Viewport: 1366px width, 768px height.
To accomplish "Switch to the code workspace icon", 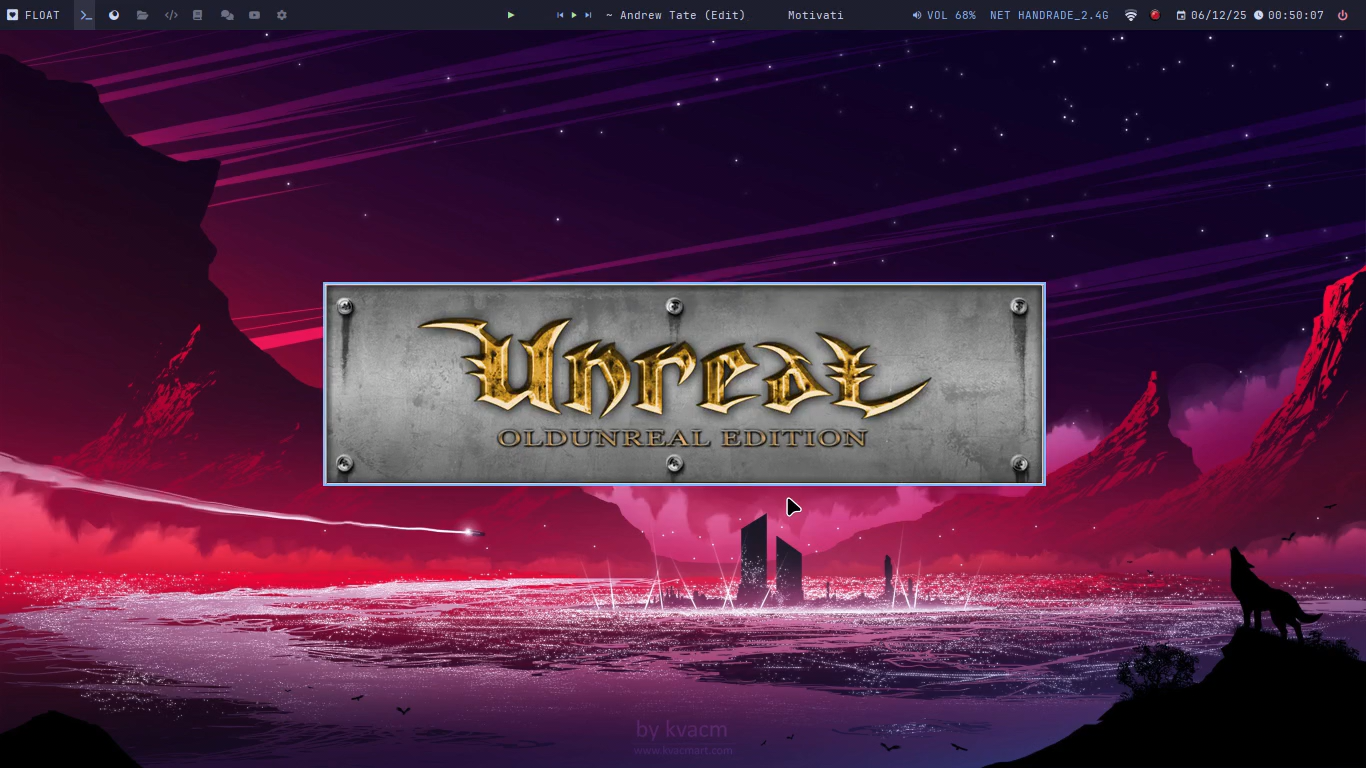I will pos(171,15).
